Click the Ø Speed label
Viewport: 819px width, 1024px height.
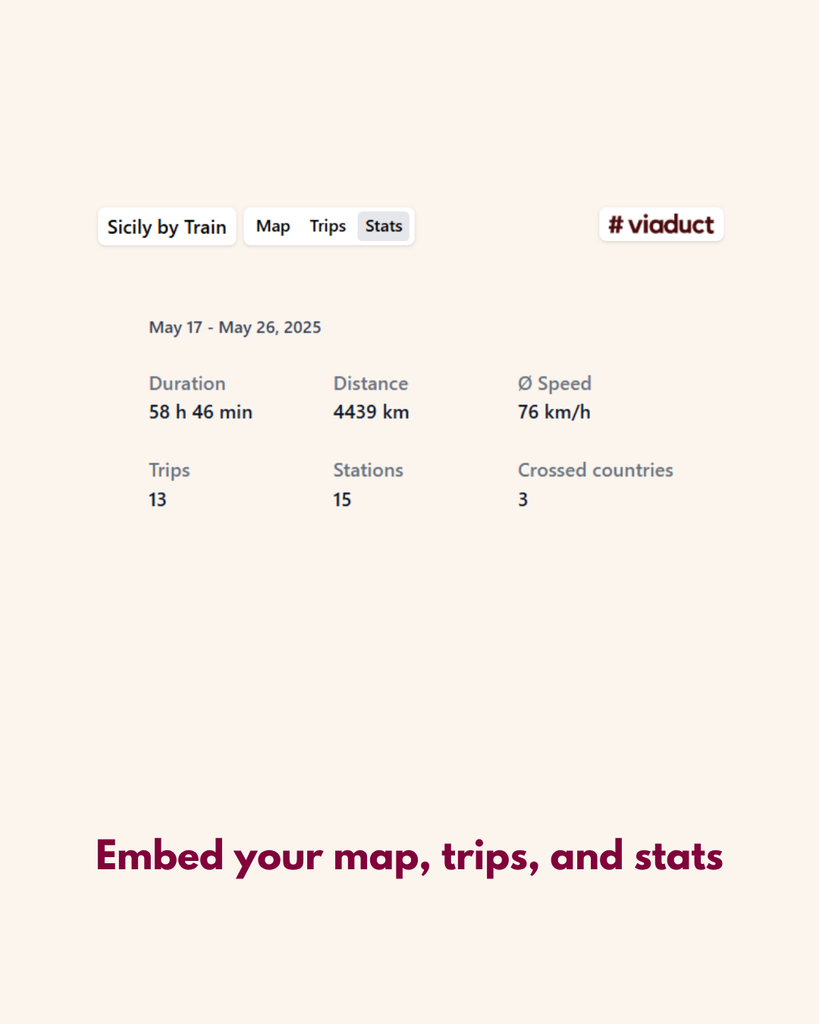coord(554,383)
